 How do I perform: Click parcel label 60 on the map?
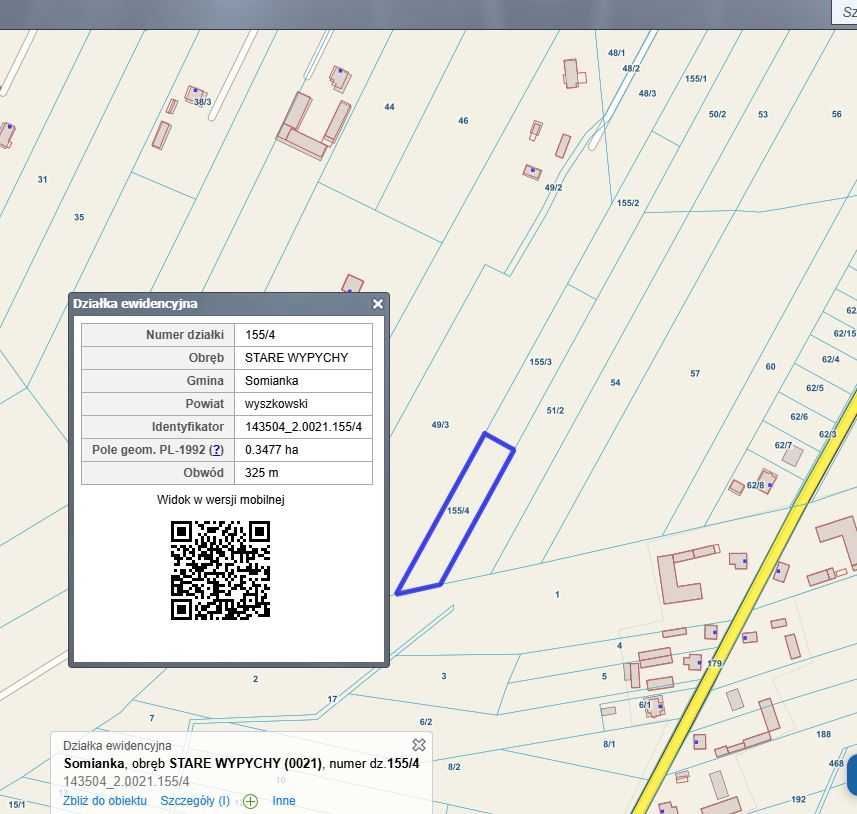point(770,366)
